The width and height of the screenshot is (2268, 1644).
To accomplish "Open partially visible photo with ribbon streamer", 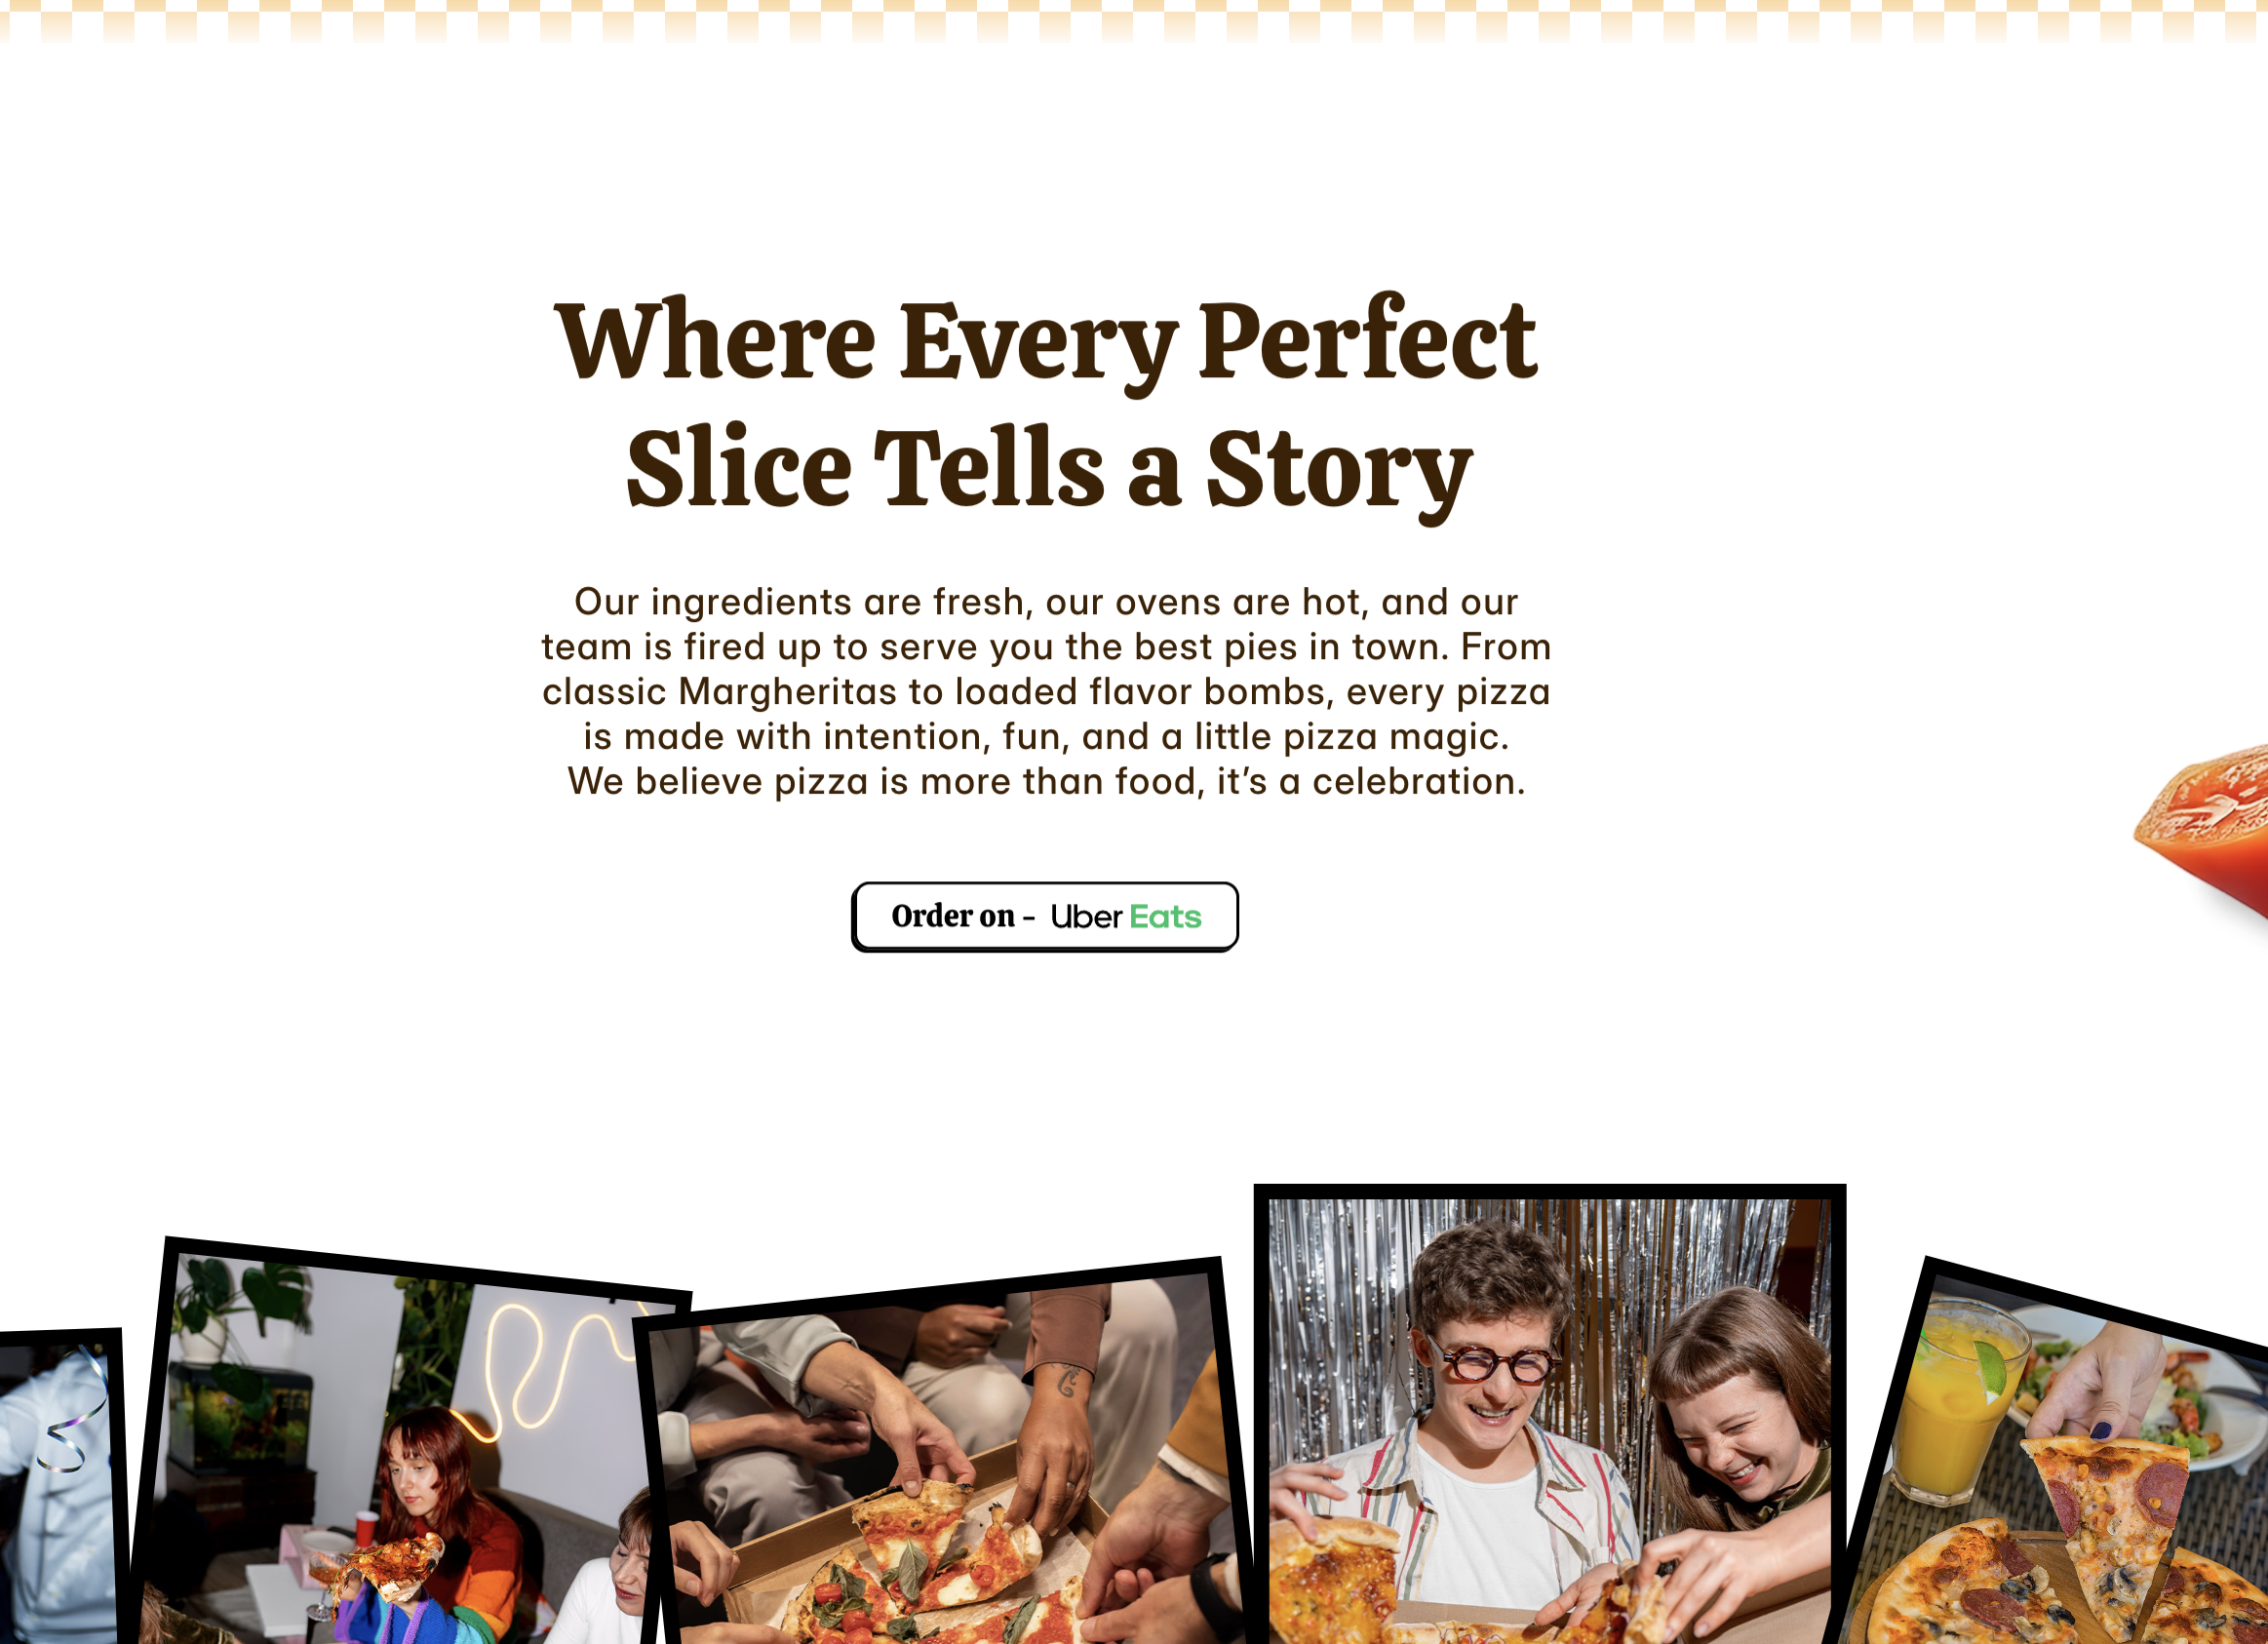I will point(60,1486).
